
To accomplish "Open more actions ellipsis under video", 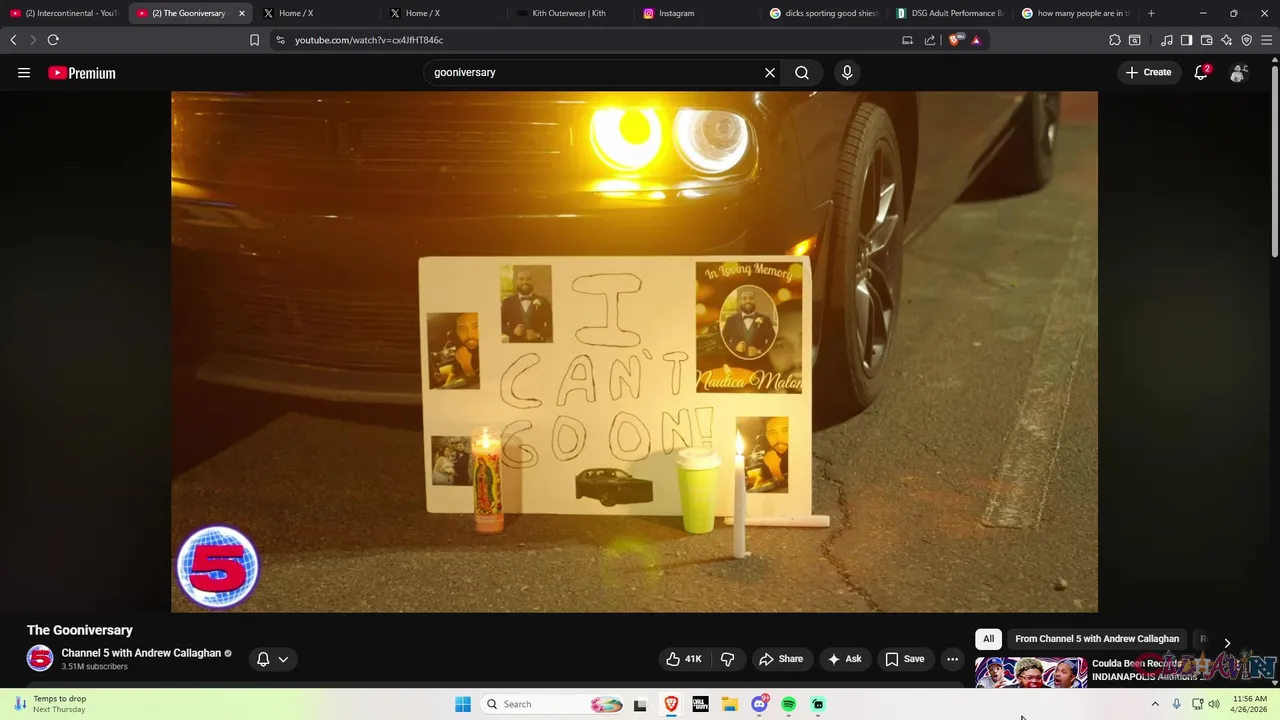I will pos(952,659).
